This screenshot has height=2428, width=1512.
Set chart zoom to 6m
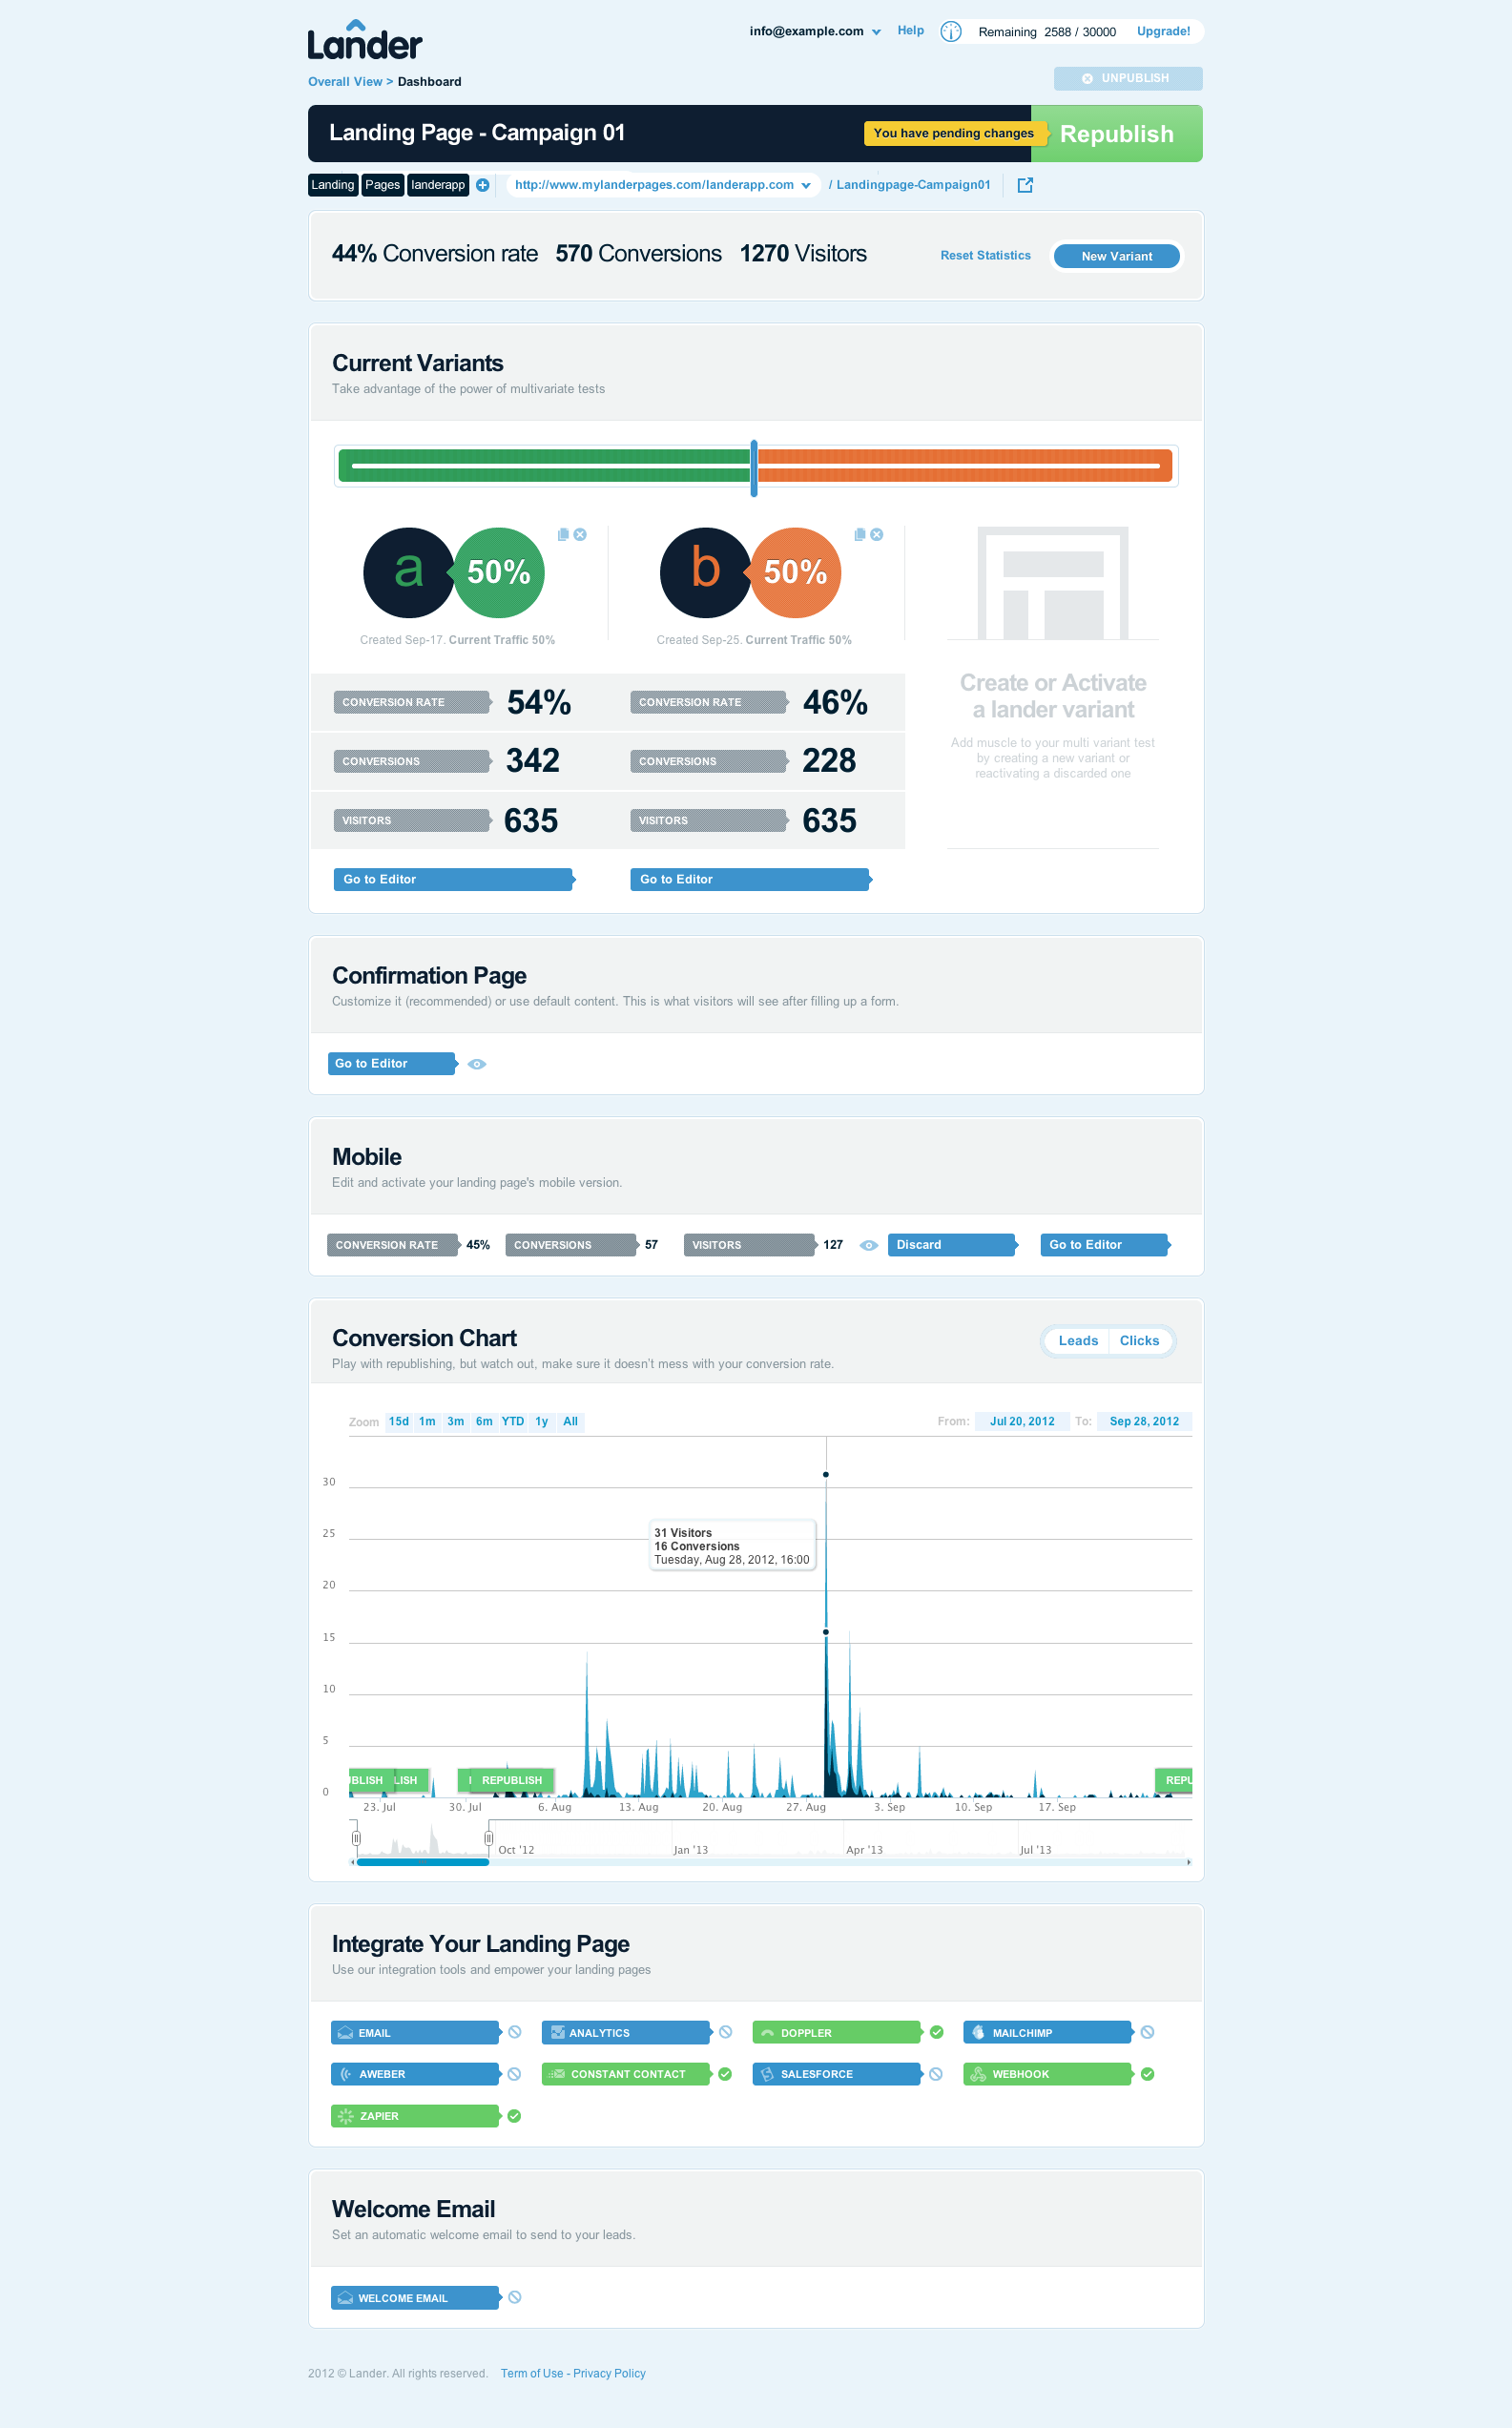tap(484, 1421)
